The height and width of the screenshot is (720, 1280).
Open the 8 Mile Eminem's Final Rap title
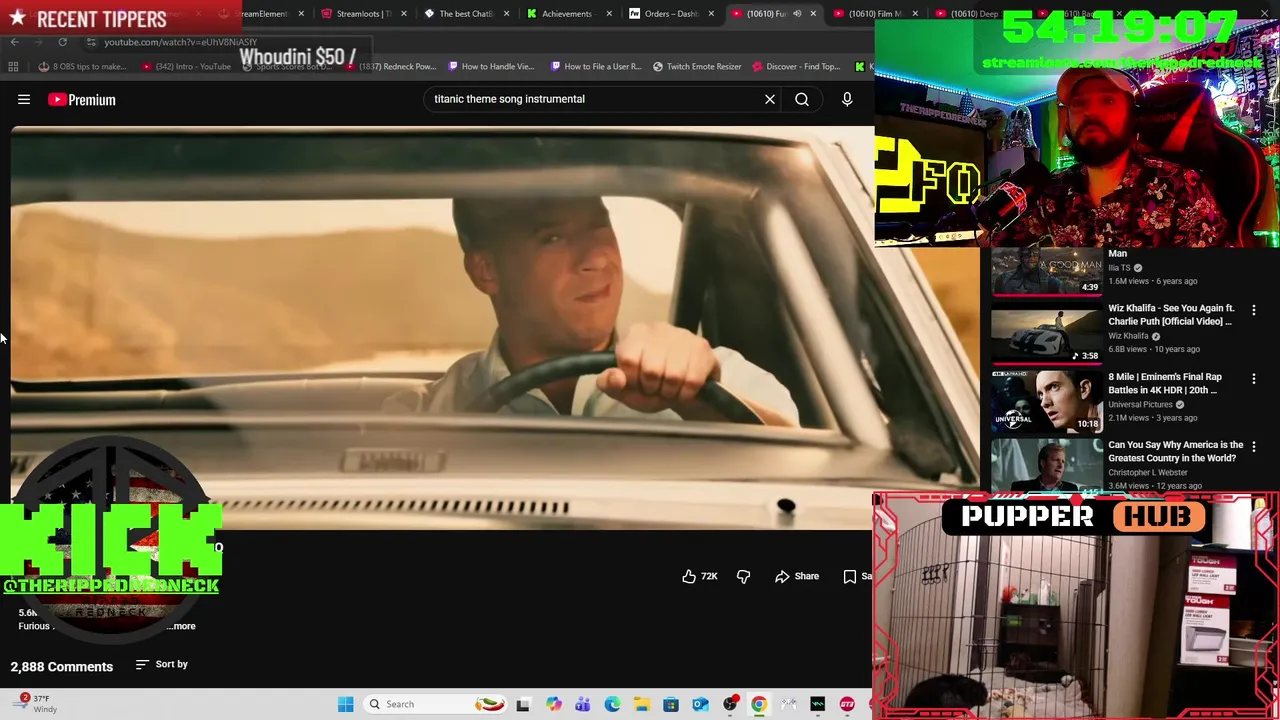(x=1165, y=383)
